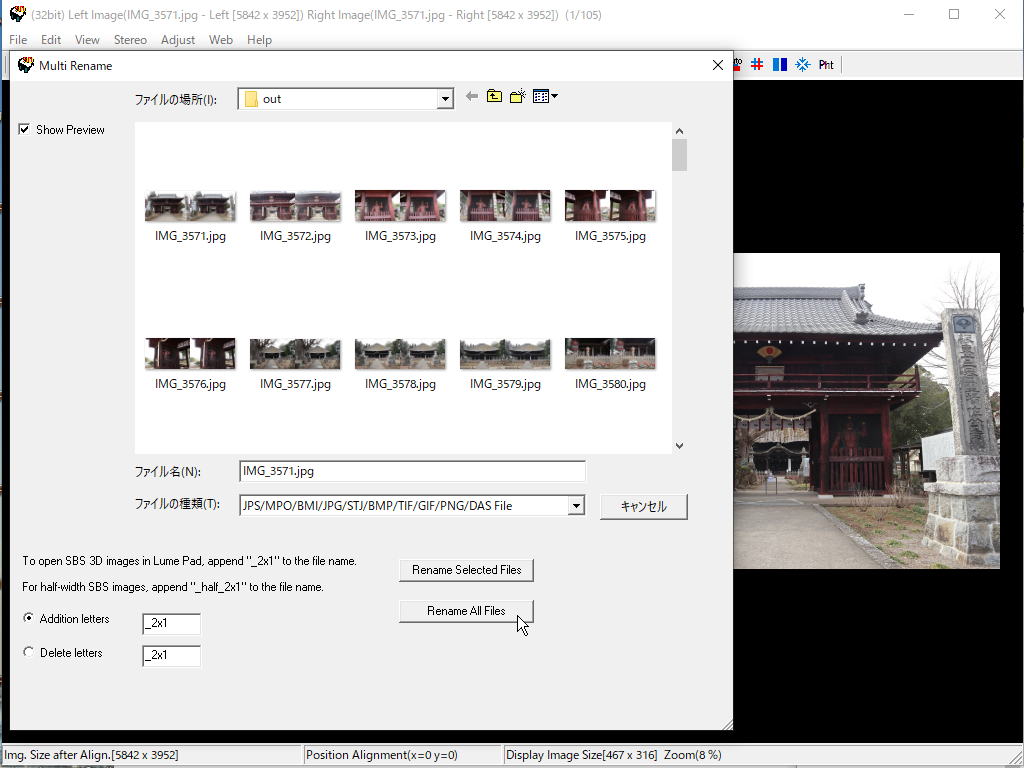
Task: Toggle the Show Preview checkbox
Action: (24, 129)
